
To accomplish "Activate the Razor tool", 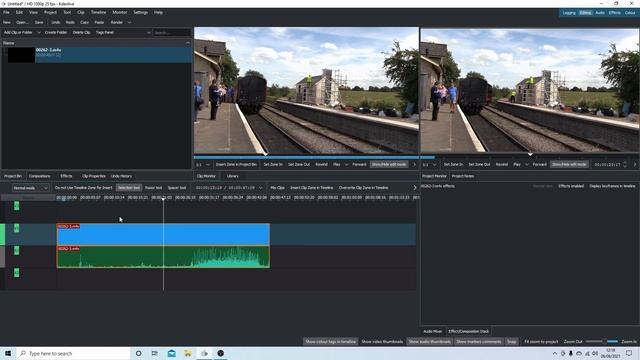I will (153, 188).
